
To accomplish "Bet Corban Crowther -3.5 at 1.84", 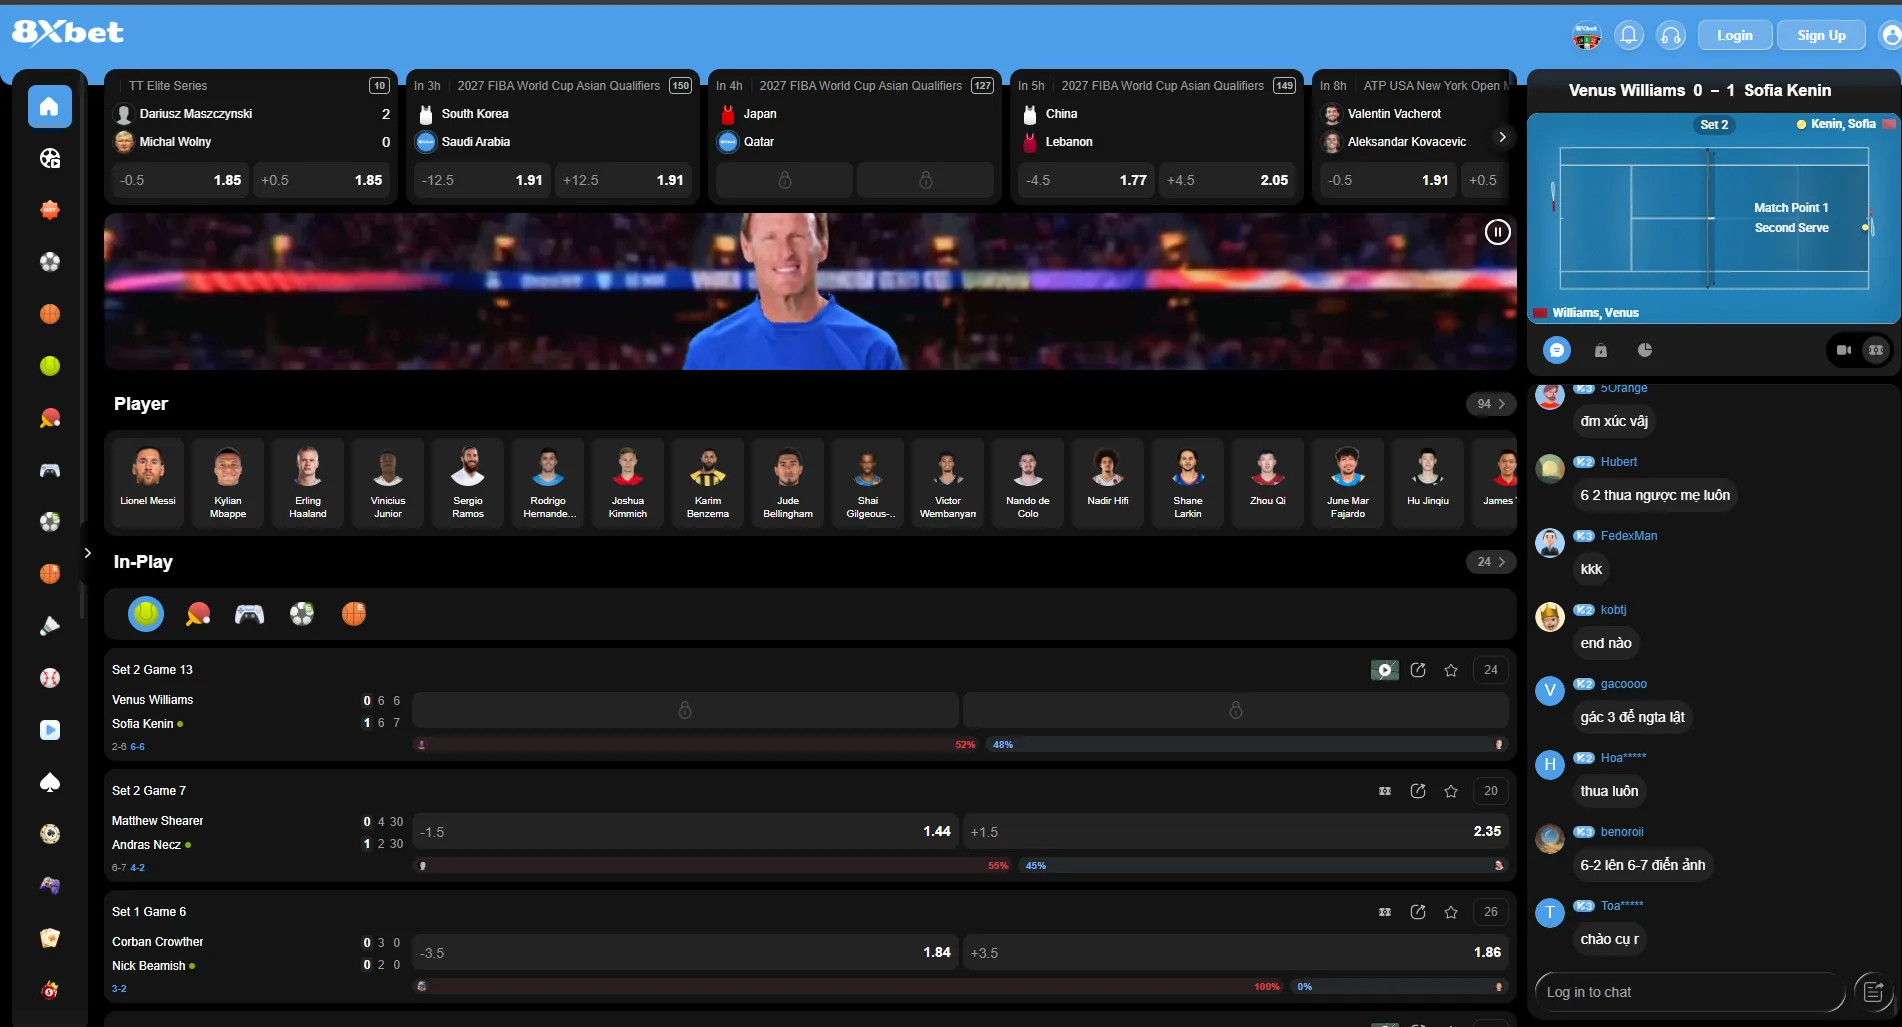I will (x=685, y=953).
